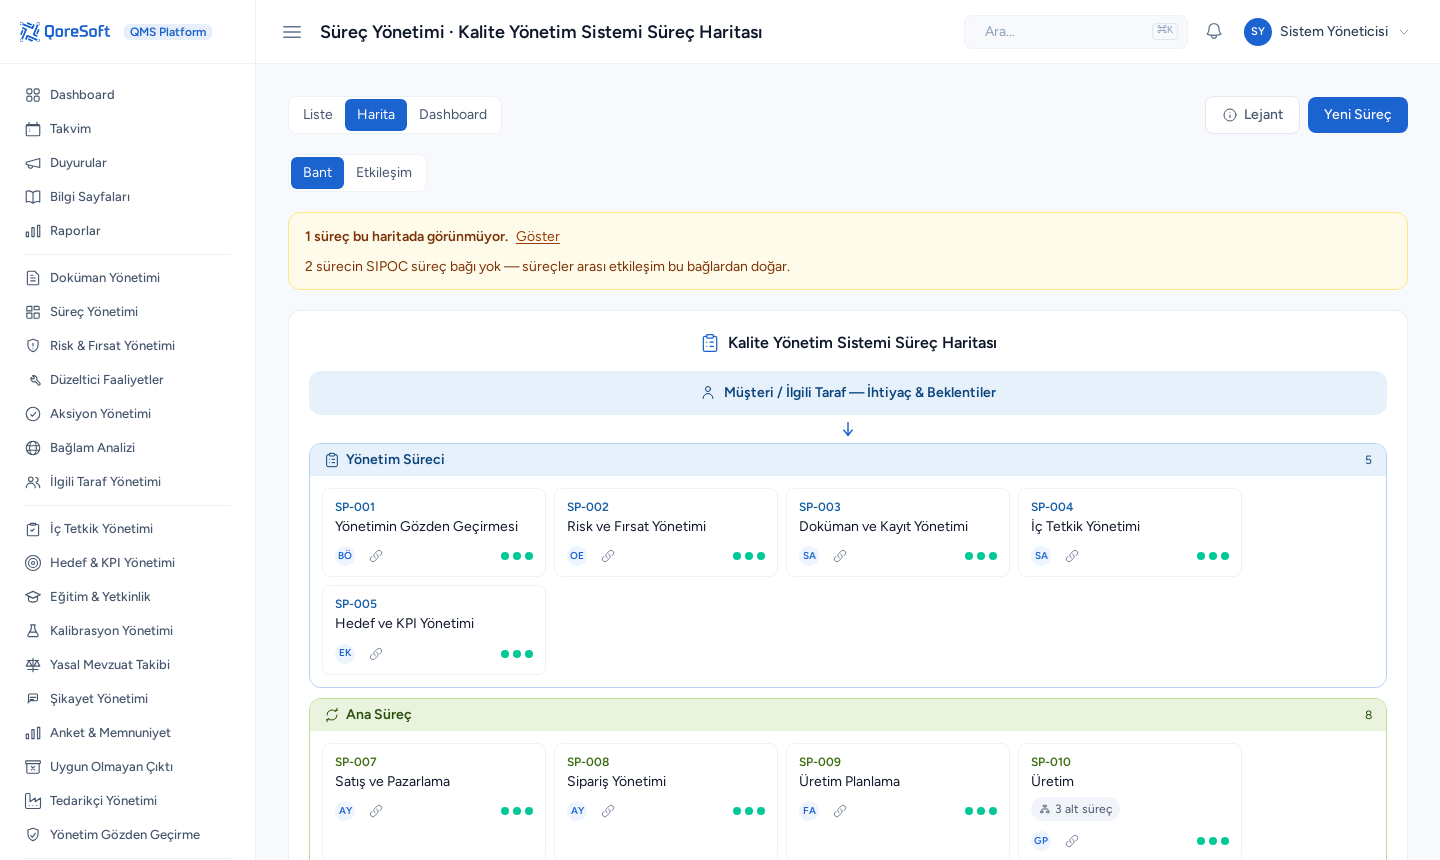Click the link icon on SP-009 card
Screen dimensions: 1440x860
(x=840, y=811)
